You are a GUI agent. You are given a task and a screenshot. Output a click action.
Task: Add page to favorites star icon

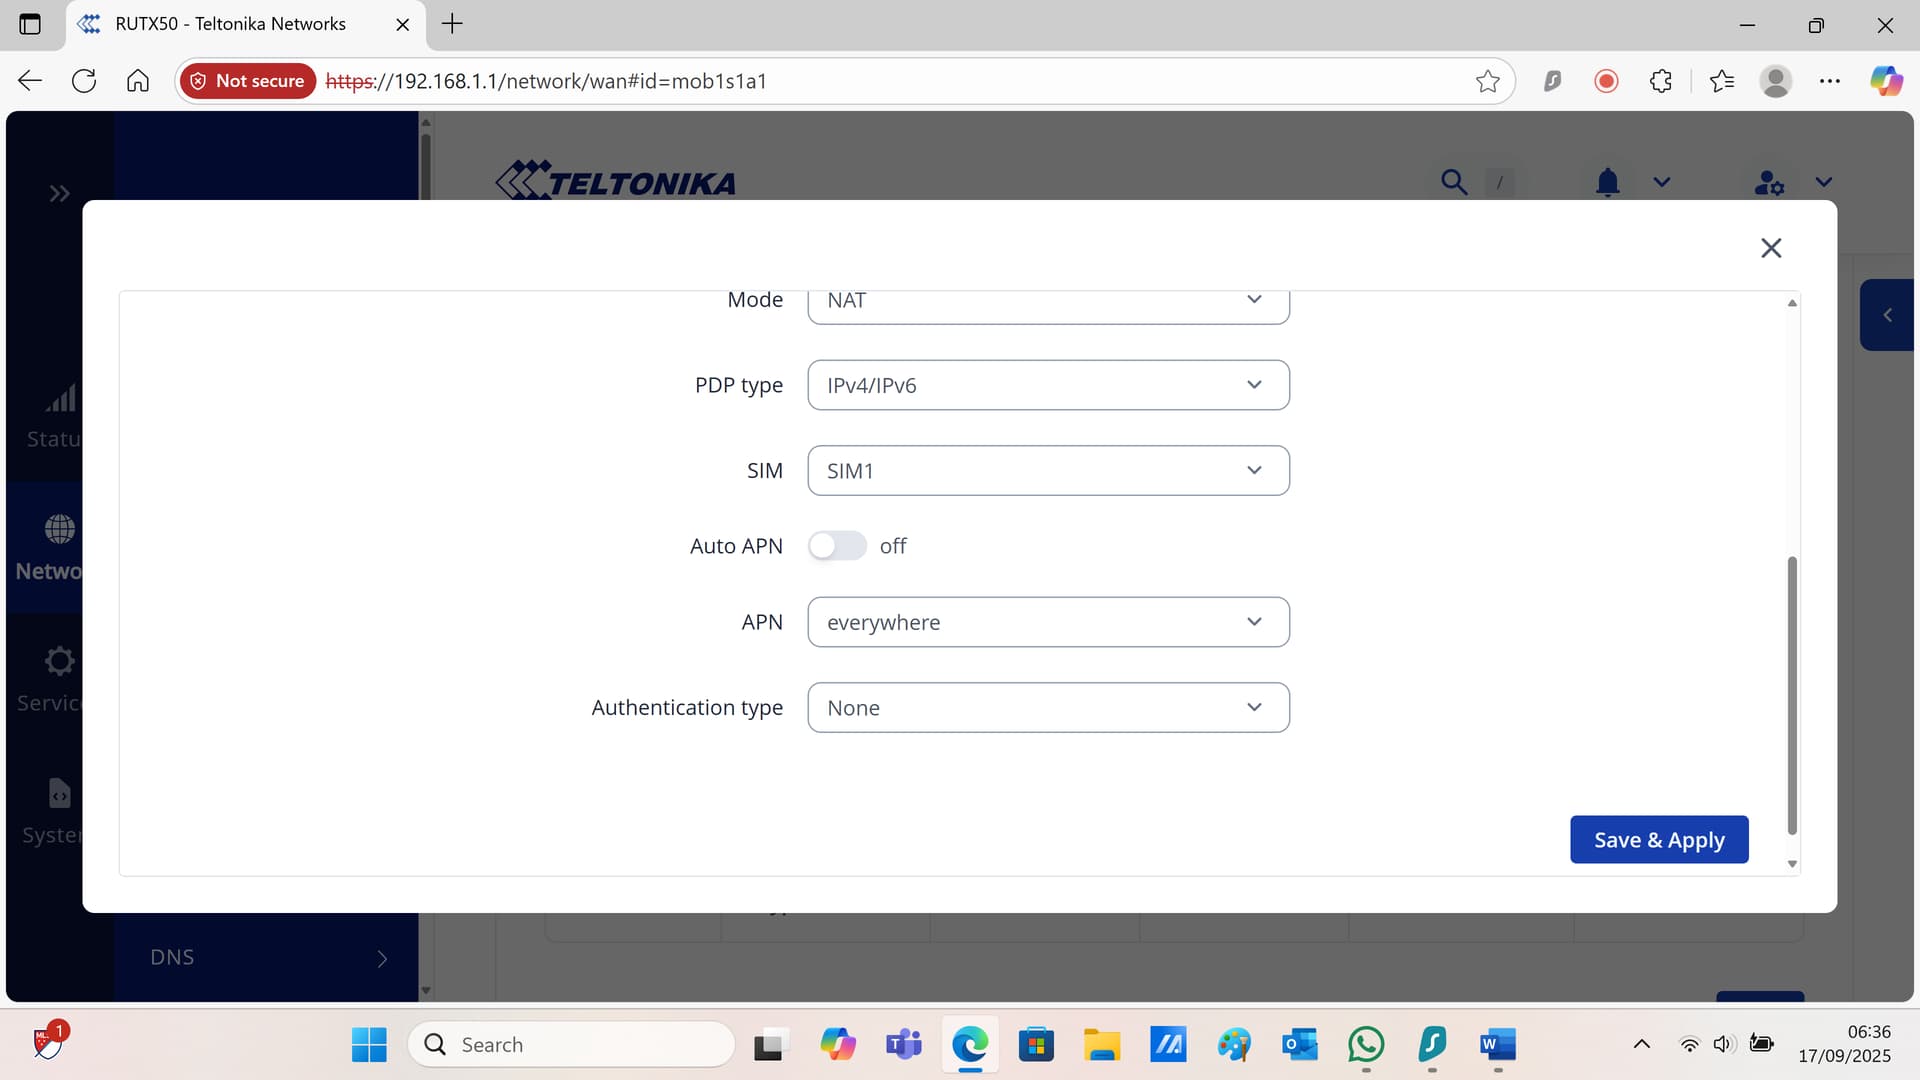pyautogui.click(x=1487, y=81)
